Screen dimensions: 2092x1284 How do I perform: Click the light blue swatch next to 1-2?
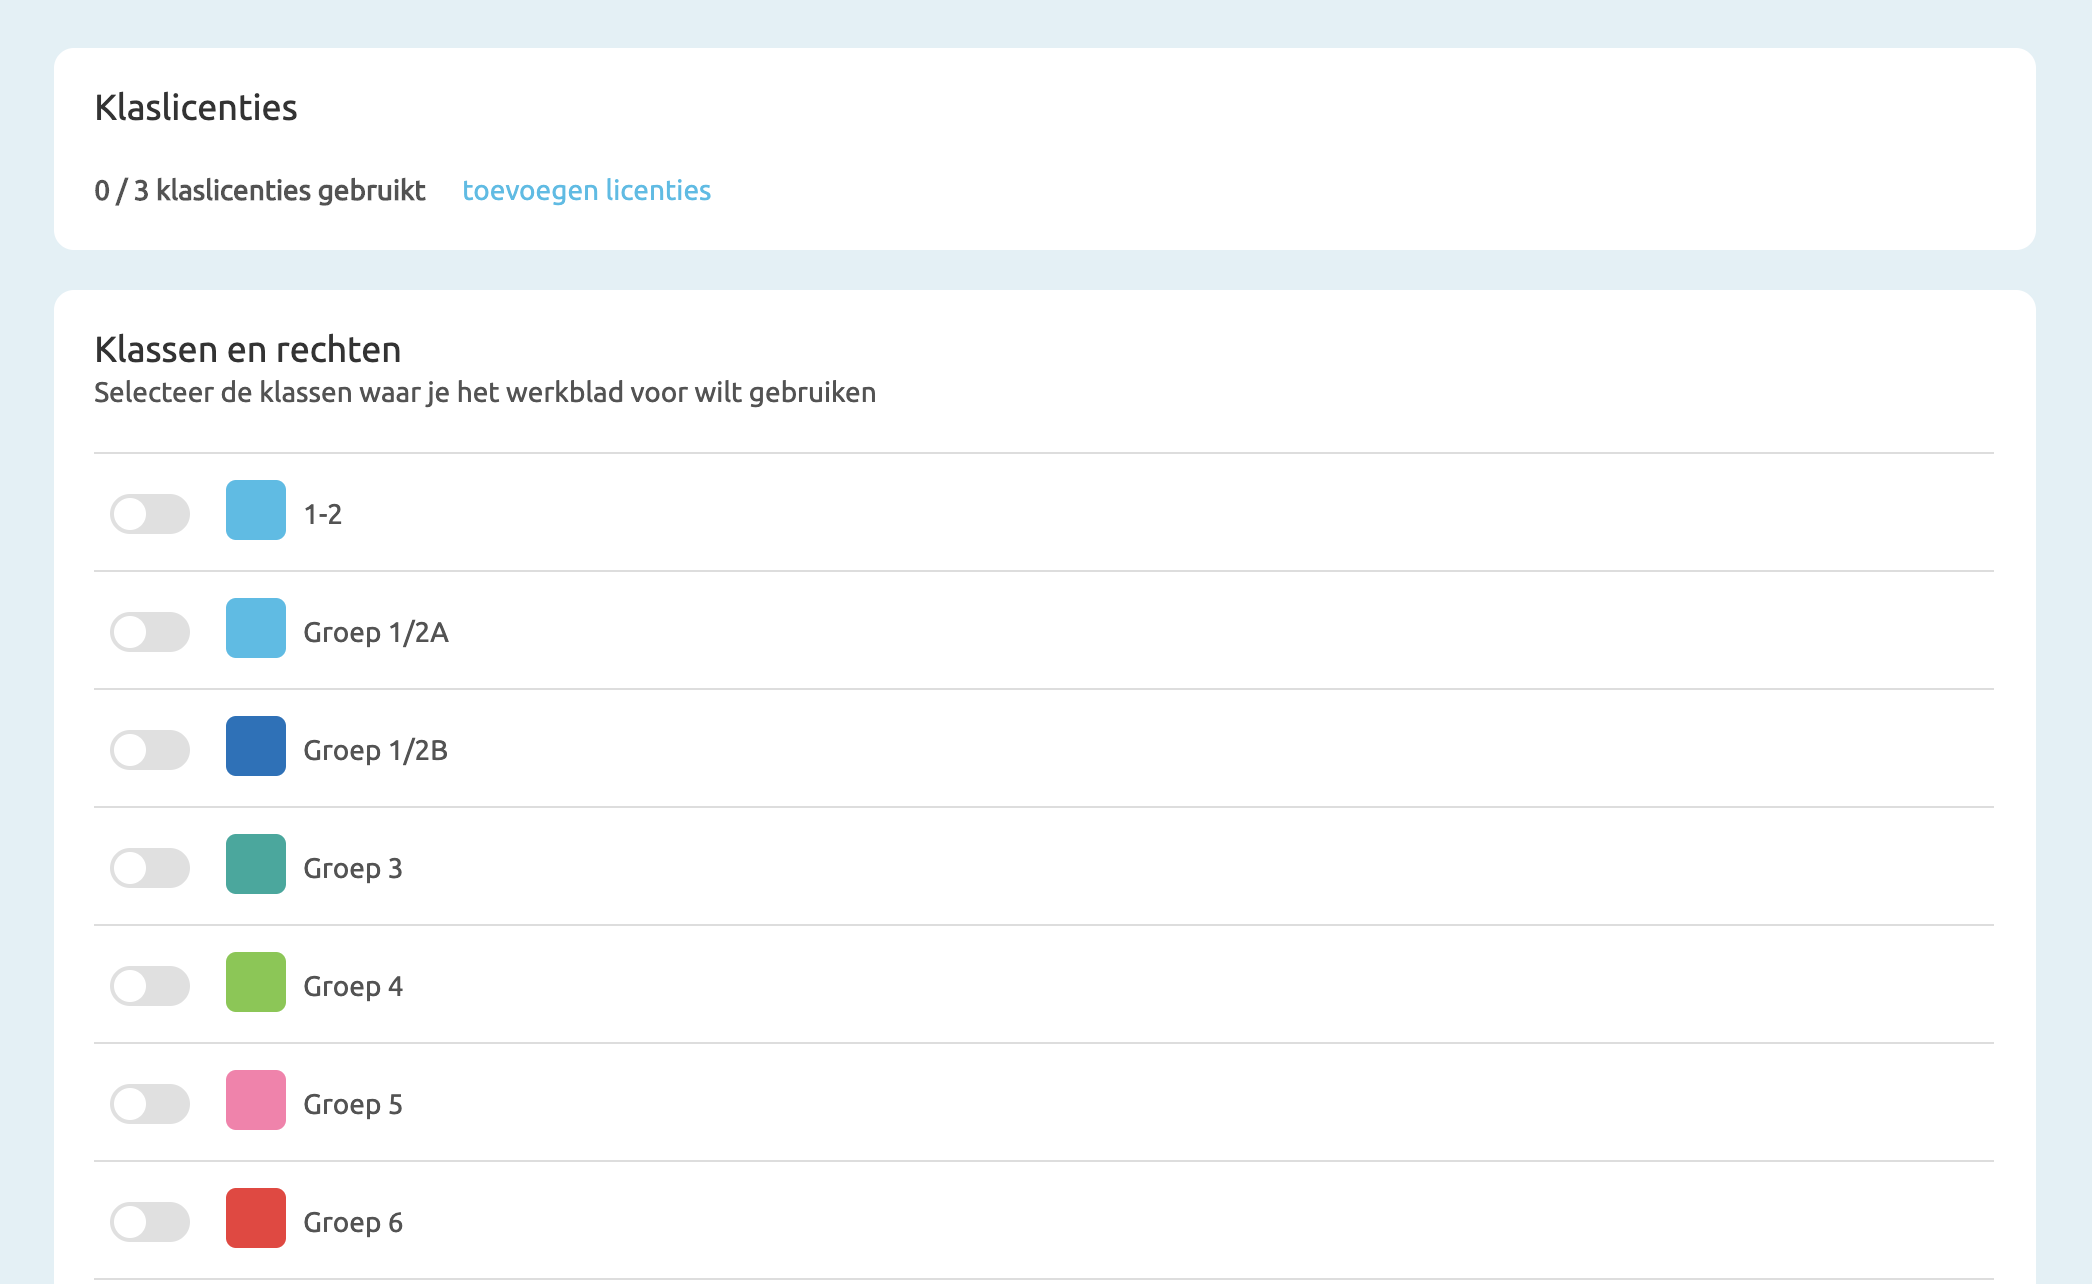[255, 514]
